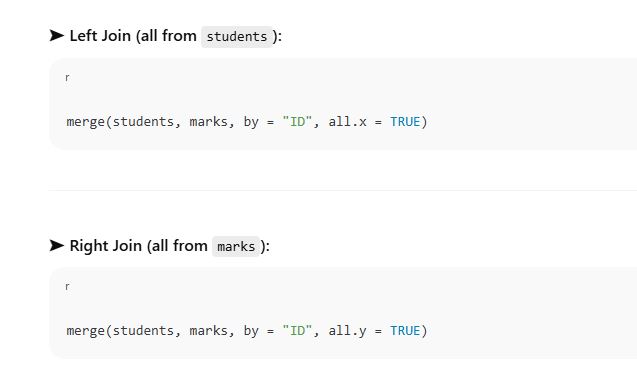This screenshot has height=382, width=637.
Task: Click the horizontal divider between join sections
Action: 342,190
